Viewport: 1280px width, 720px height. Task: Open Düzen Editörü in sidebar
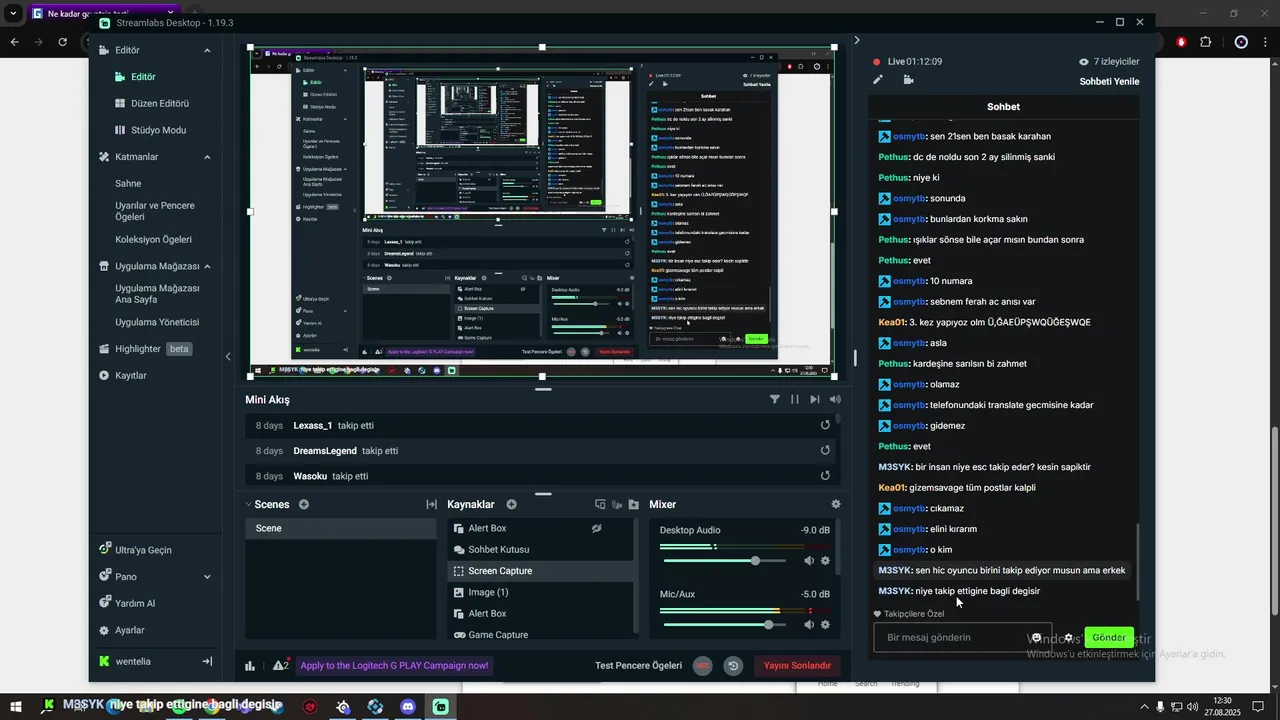[x=151, y=103]
